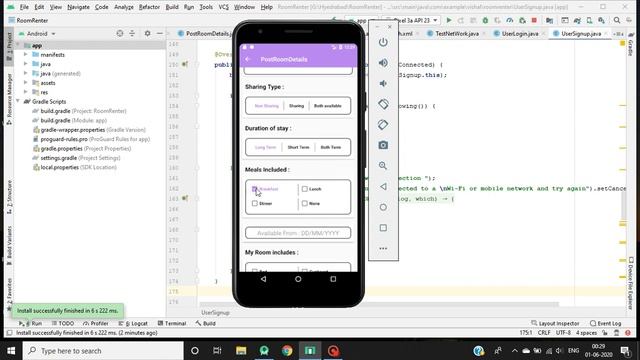Collapse Gradle Scripts node

18,101
